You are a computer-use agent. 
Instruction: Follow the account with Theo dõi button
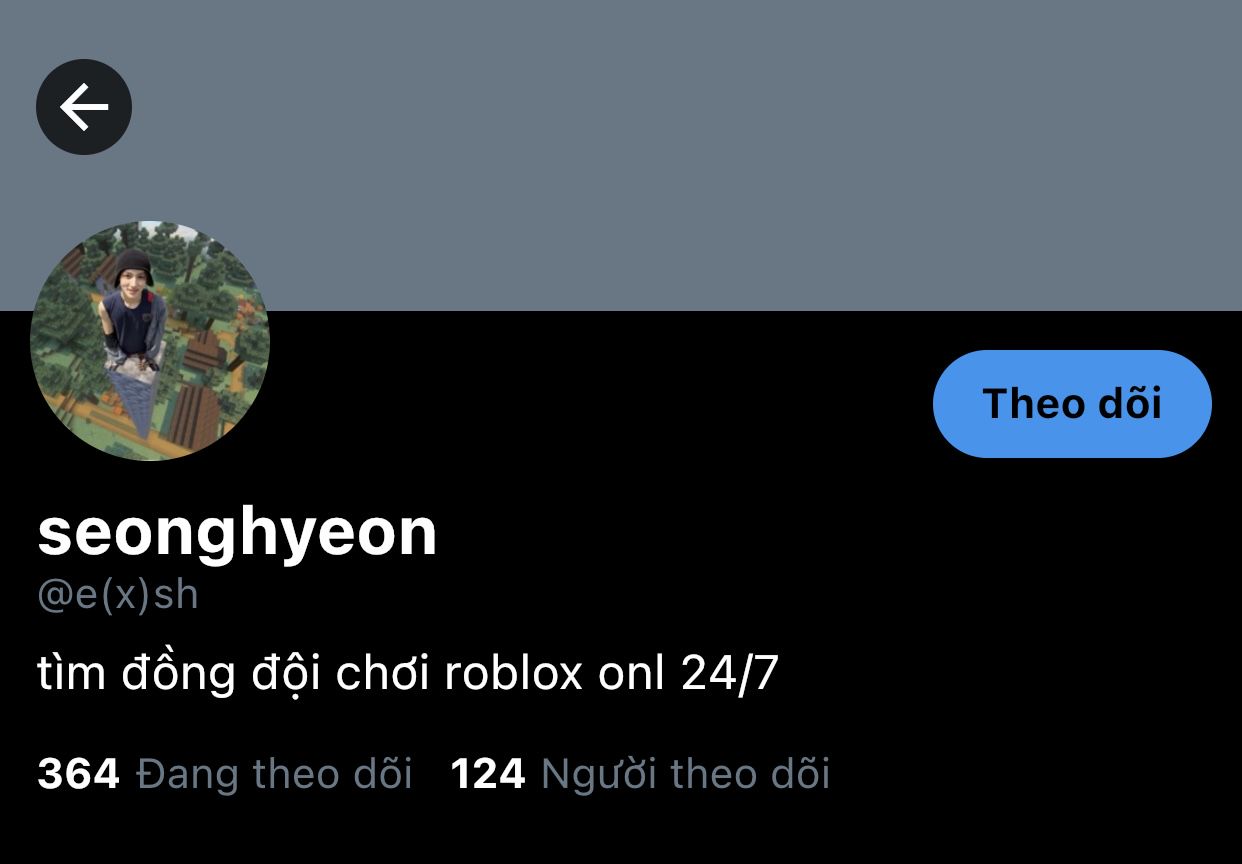[x=1072, y=404]
